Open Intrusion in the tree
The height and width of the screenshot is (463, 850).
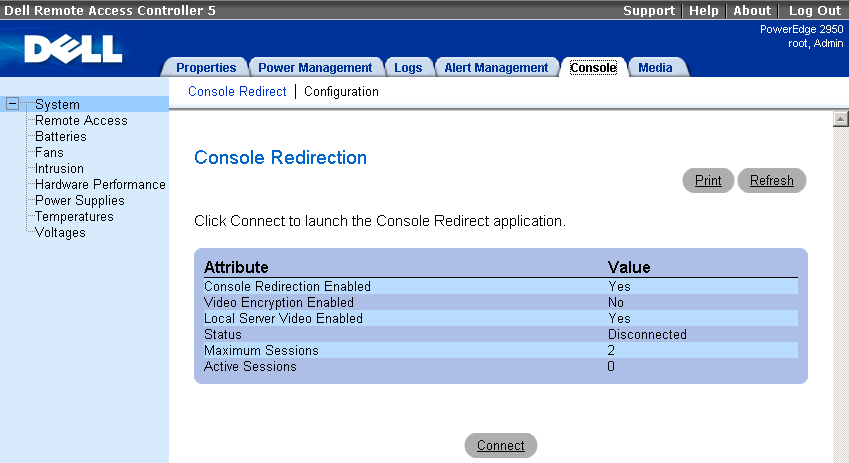[59, 168]
